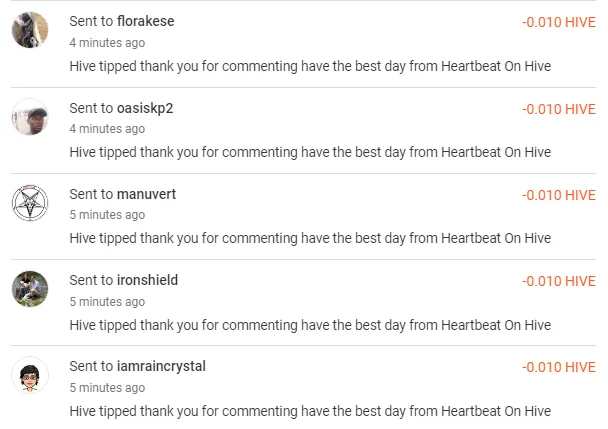Select the memo text on ironshield's transfer

click(310, 325)
